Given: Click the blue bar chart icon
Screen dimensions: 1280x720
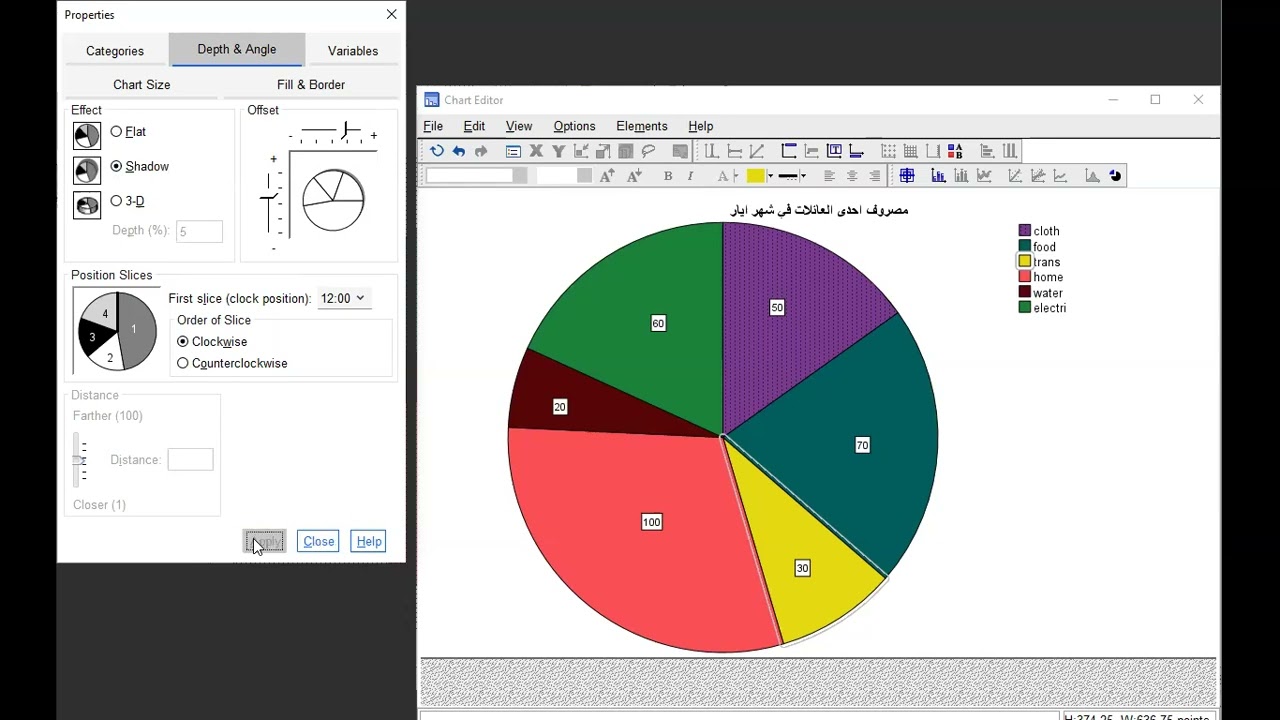Looking at the screenshot, I should 938,176.
